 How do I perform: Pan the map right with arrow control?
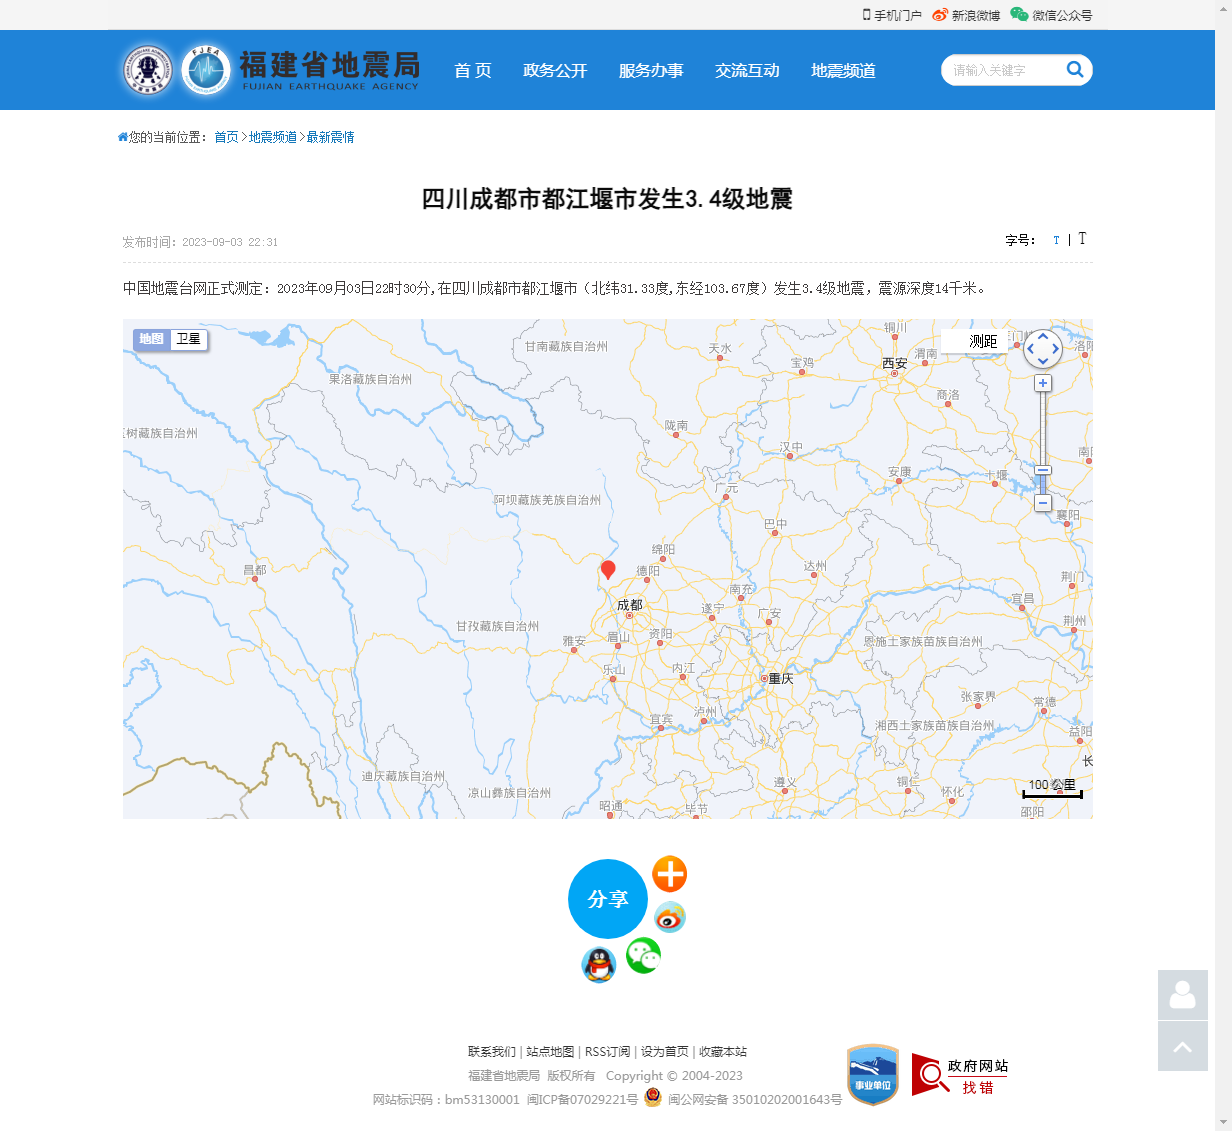[1055, 349]
